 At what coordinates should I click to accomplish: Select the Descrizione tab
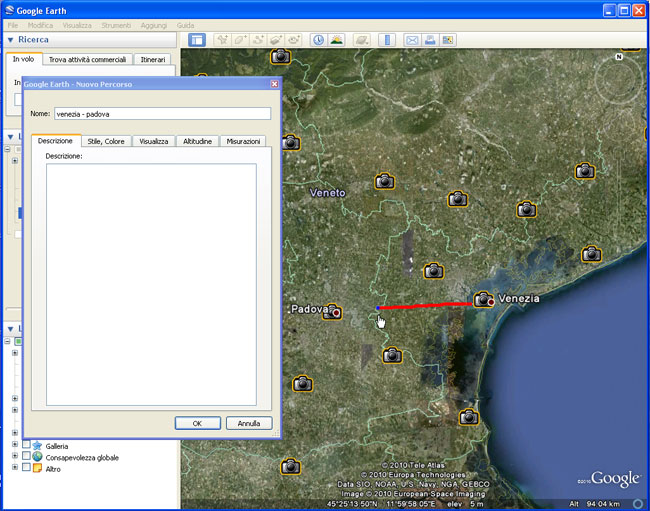point(55,140)
